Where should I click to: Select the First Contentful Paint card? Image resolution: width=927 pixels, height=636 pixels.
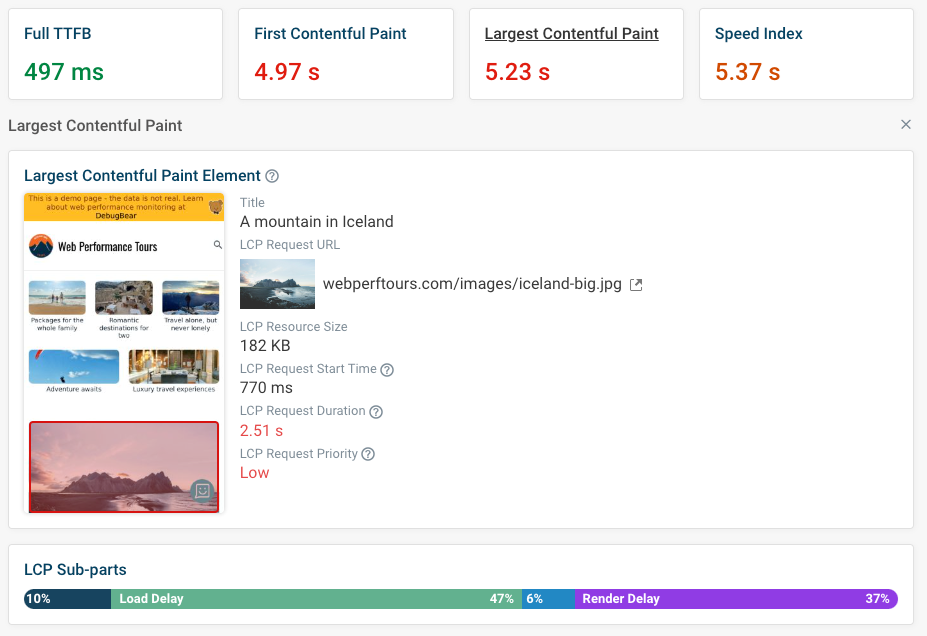[346, 54]
